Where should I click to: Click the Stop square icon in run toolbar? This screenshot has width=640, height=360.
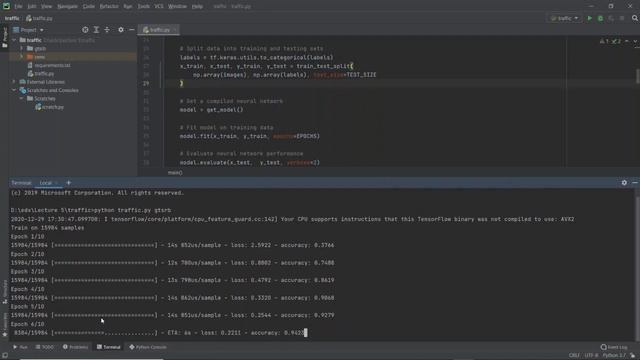[x=622, y=18]
